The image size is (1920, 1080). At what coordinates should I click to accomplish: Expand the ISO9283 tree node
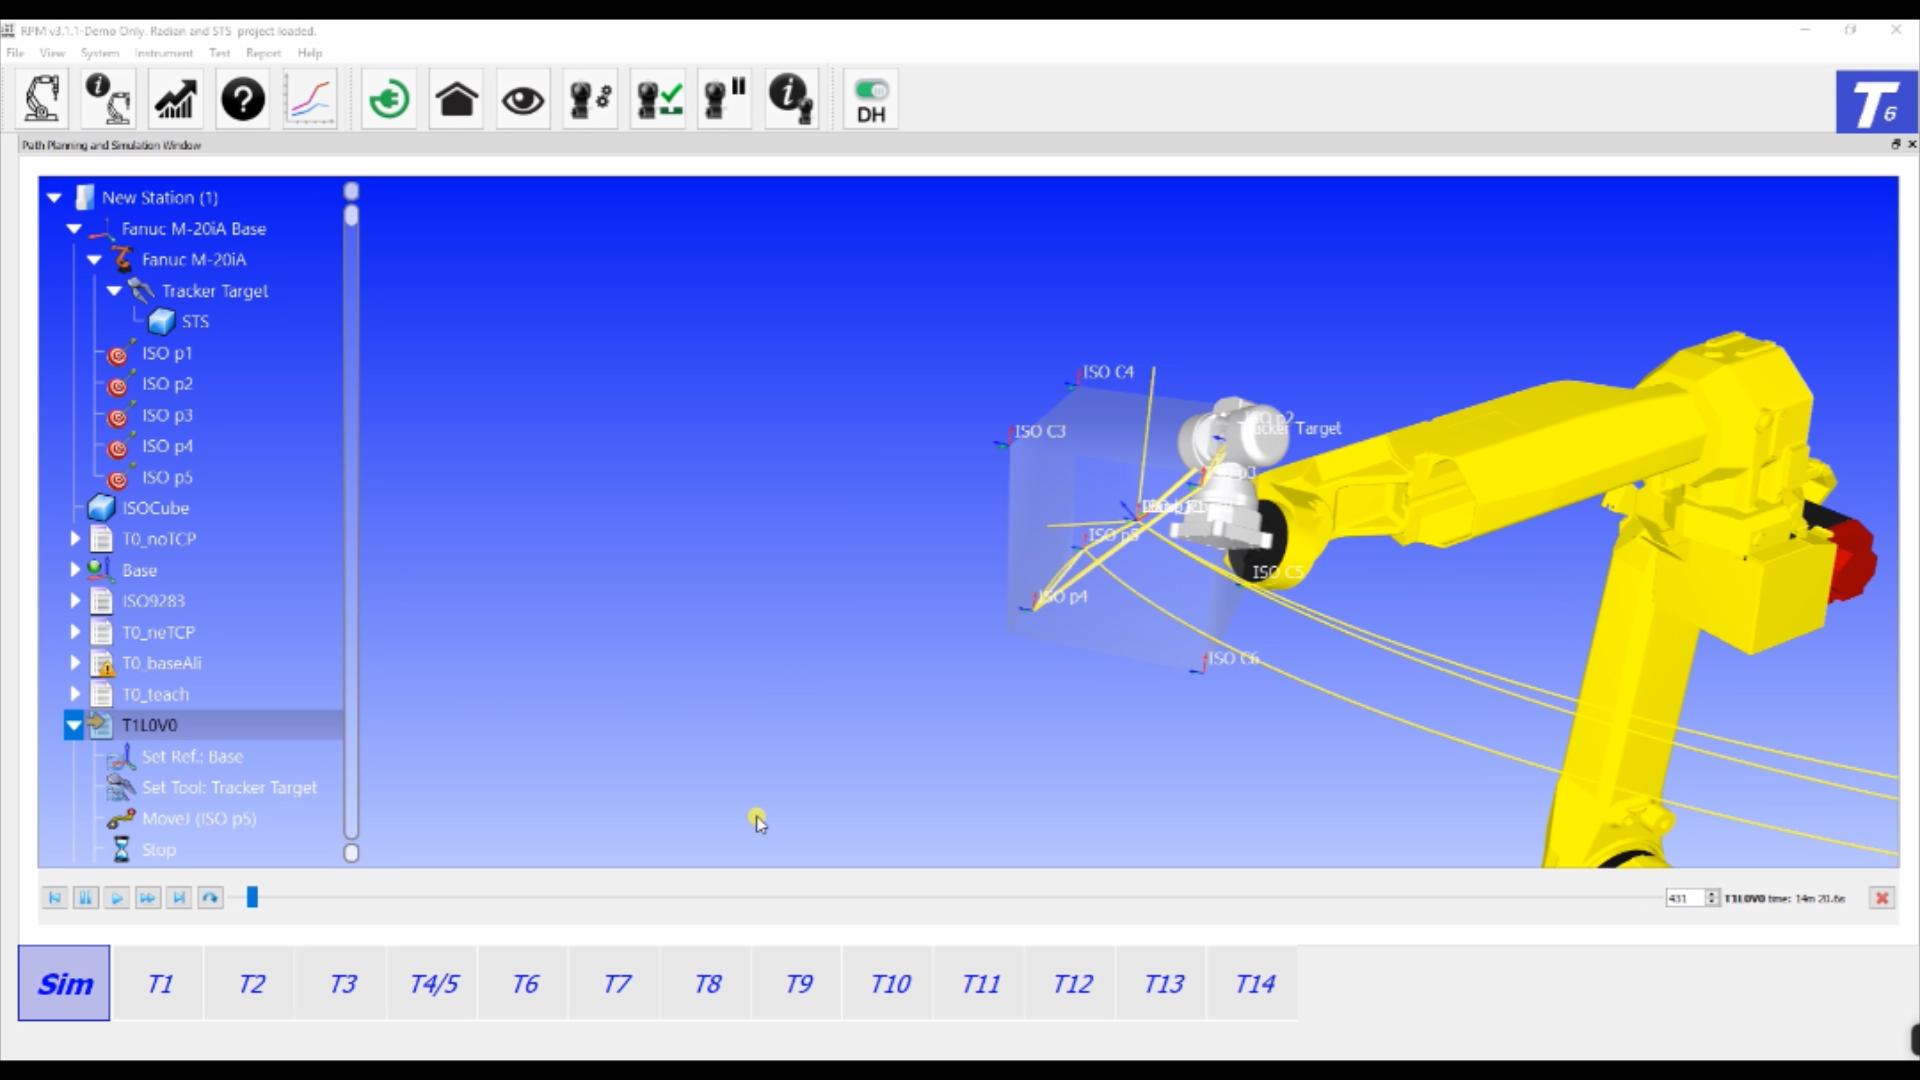[x=75, y=601]
